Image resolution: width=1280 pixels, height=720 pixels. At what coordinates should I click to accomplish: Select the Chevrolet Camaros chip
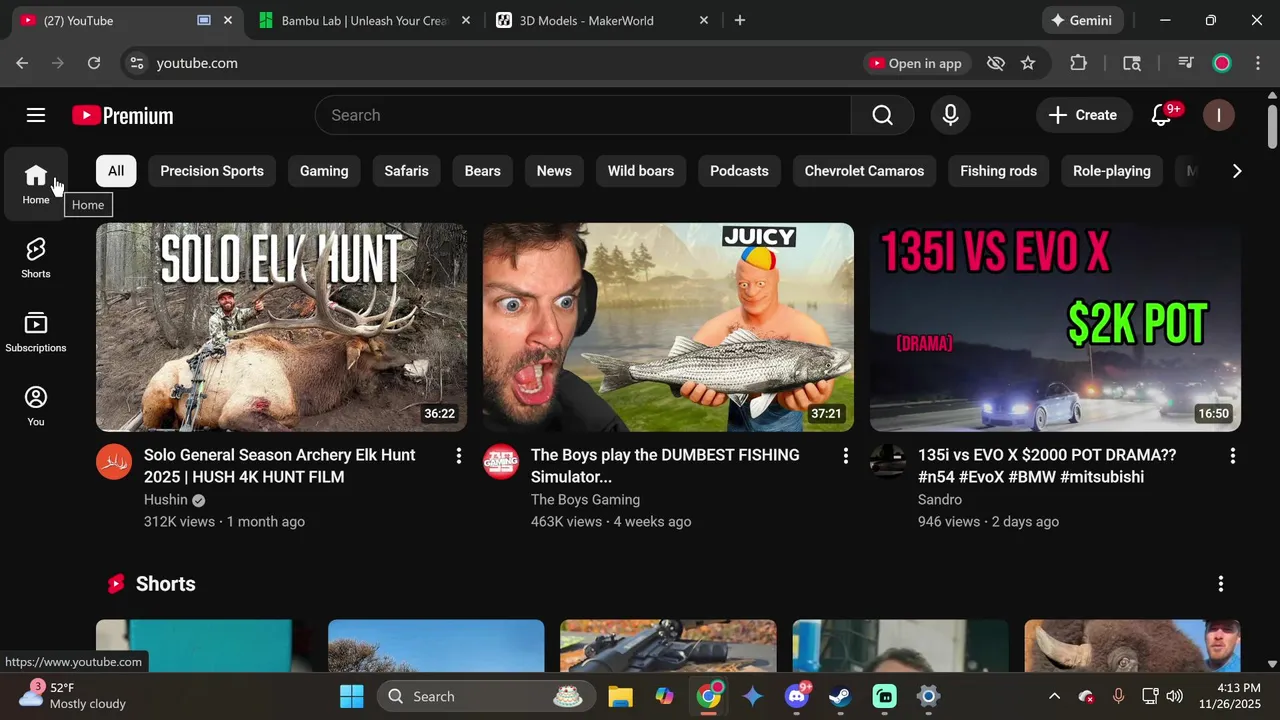click(x=864, y=171)
